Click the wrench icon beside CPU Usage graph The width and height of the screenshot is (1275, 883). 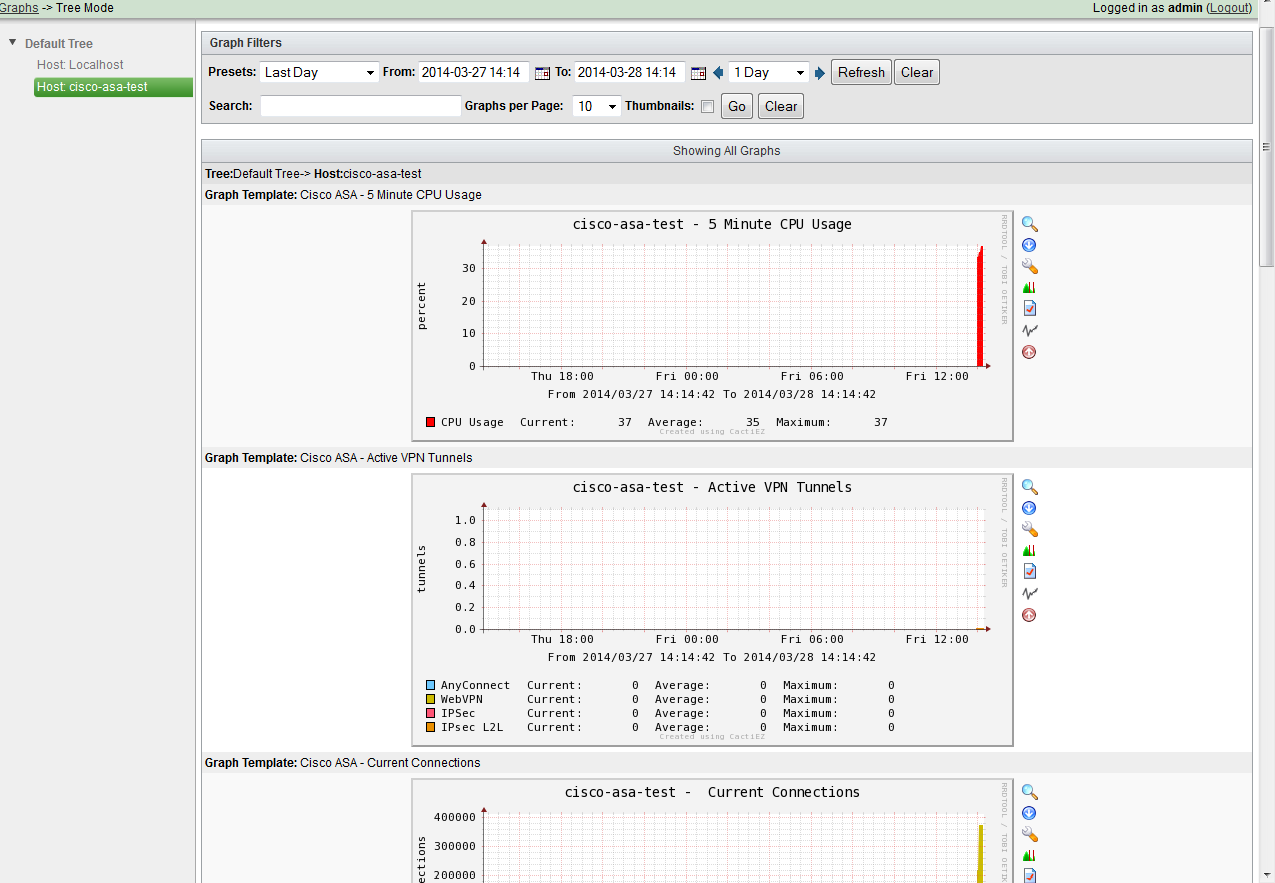1029,267
